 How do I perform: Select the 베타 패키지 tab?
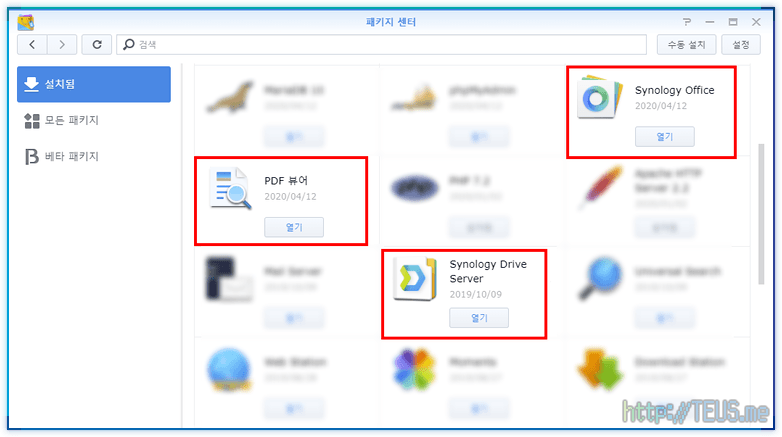[x=94, y=156]
